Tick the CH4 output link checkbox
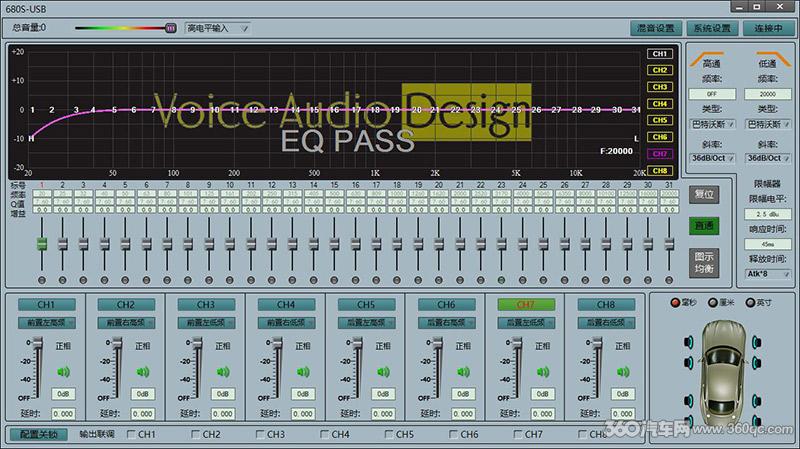Viewport: 800px width, 449px height. pyautogui.click(x=324, y=434)
